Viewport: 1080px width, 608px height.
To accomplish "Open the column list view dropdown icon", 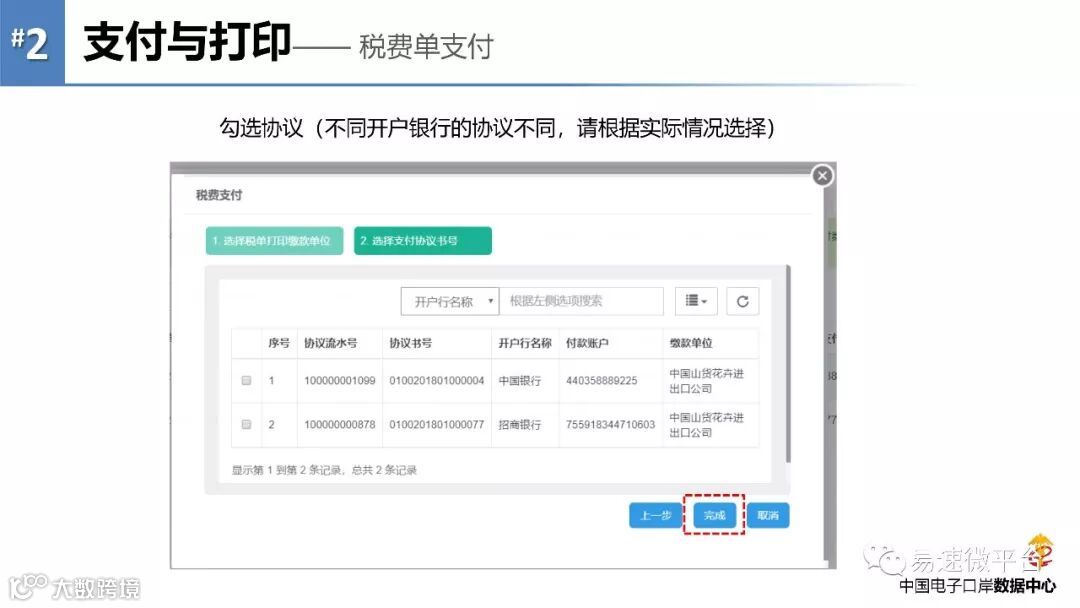I will 696,301.
